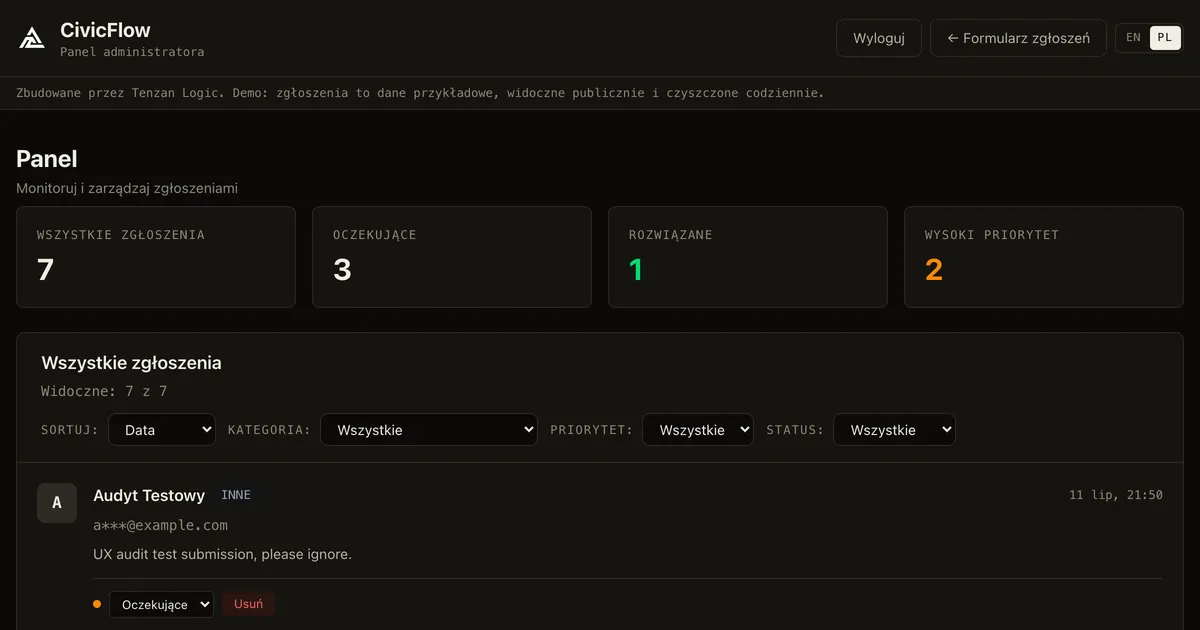This screenshot has width=1200, height=630.
Task: Click the orange status dot beside Oczekujące
Action: click(97, 604)
